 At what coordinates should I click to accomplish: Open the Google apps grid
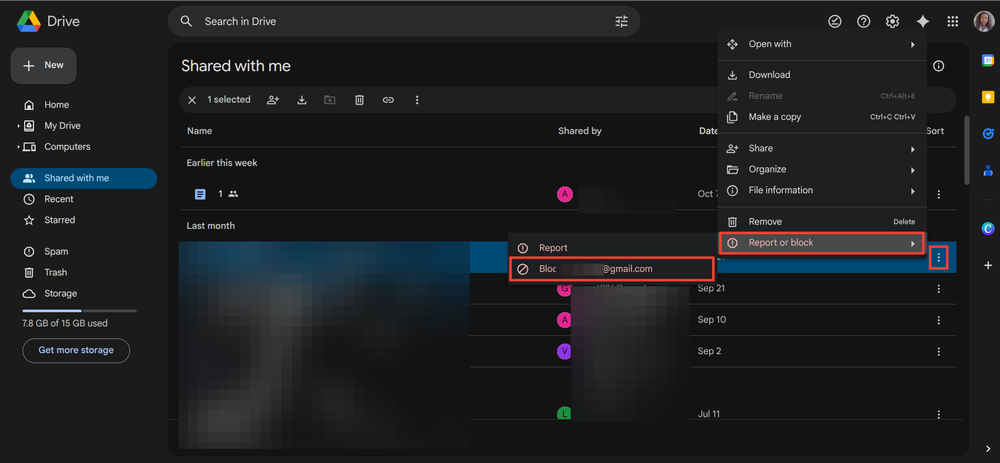tap(952, 22)
